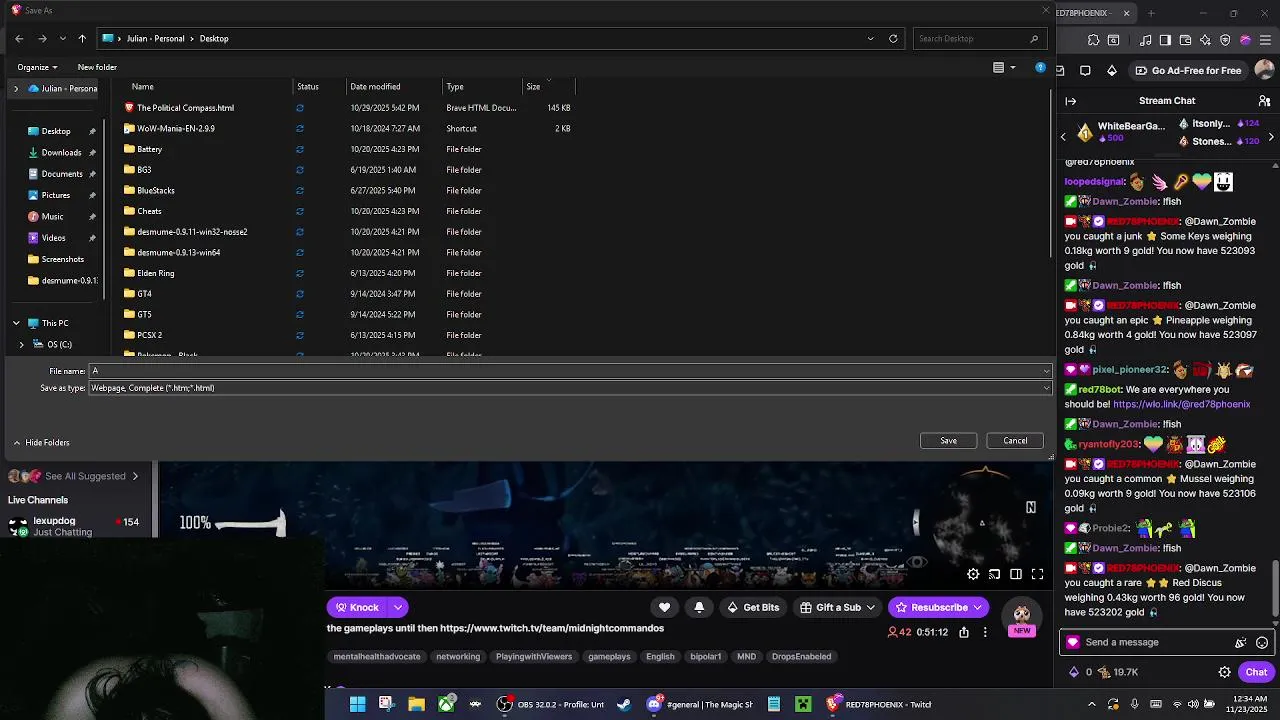
Task: Open Windows Start menu
Action: pyautogui.click(x=357, y=704)
